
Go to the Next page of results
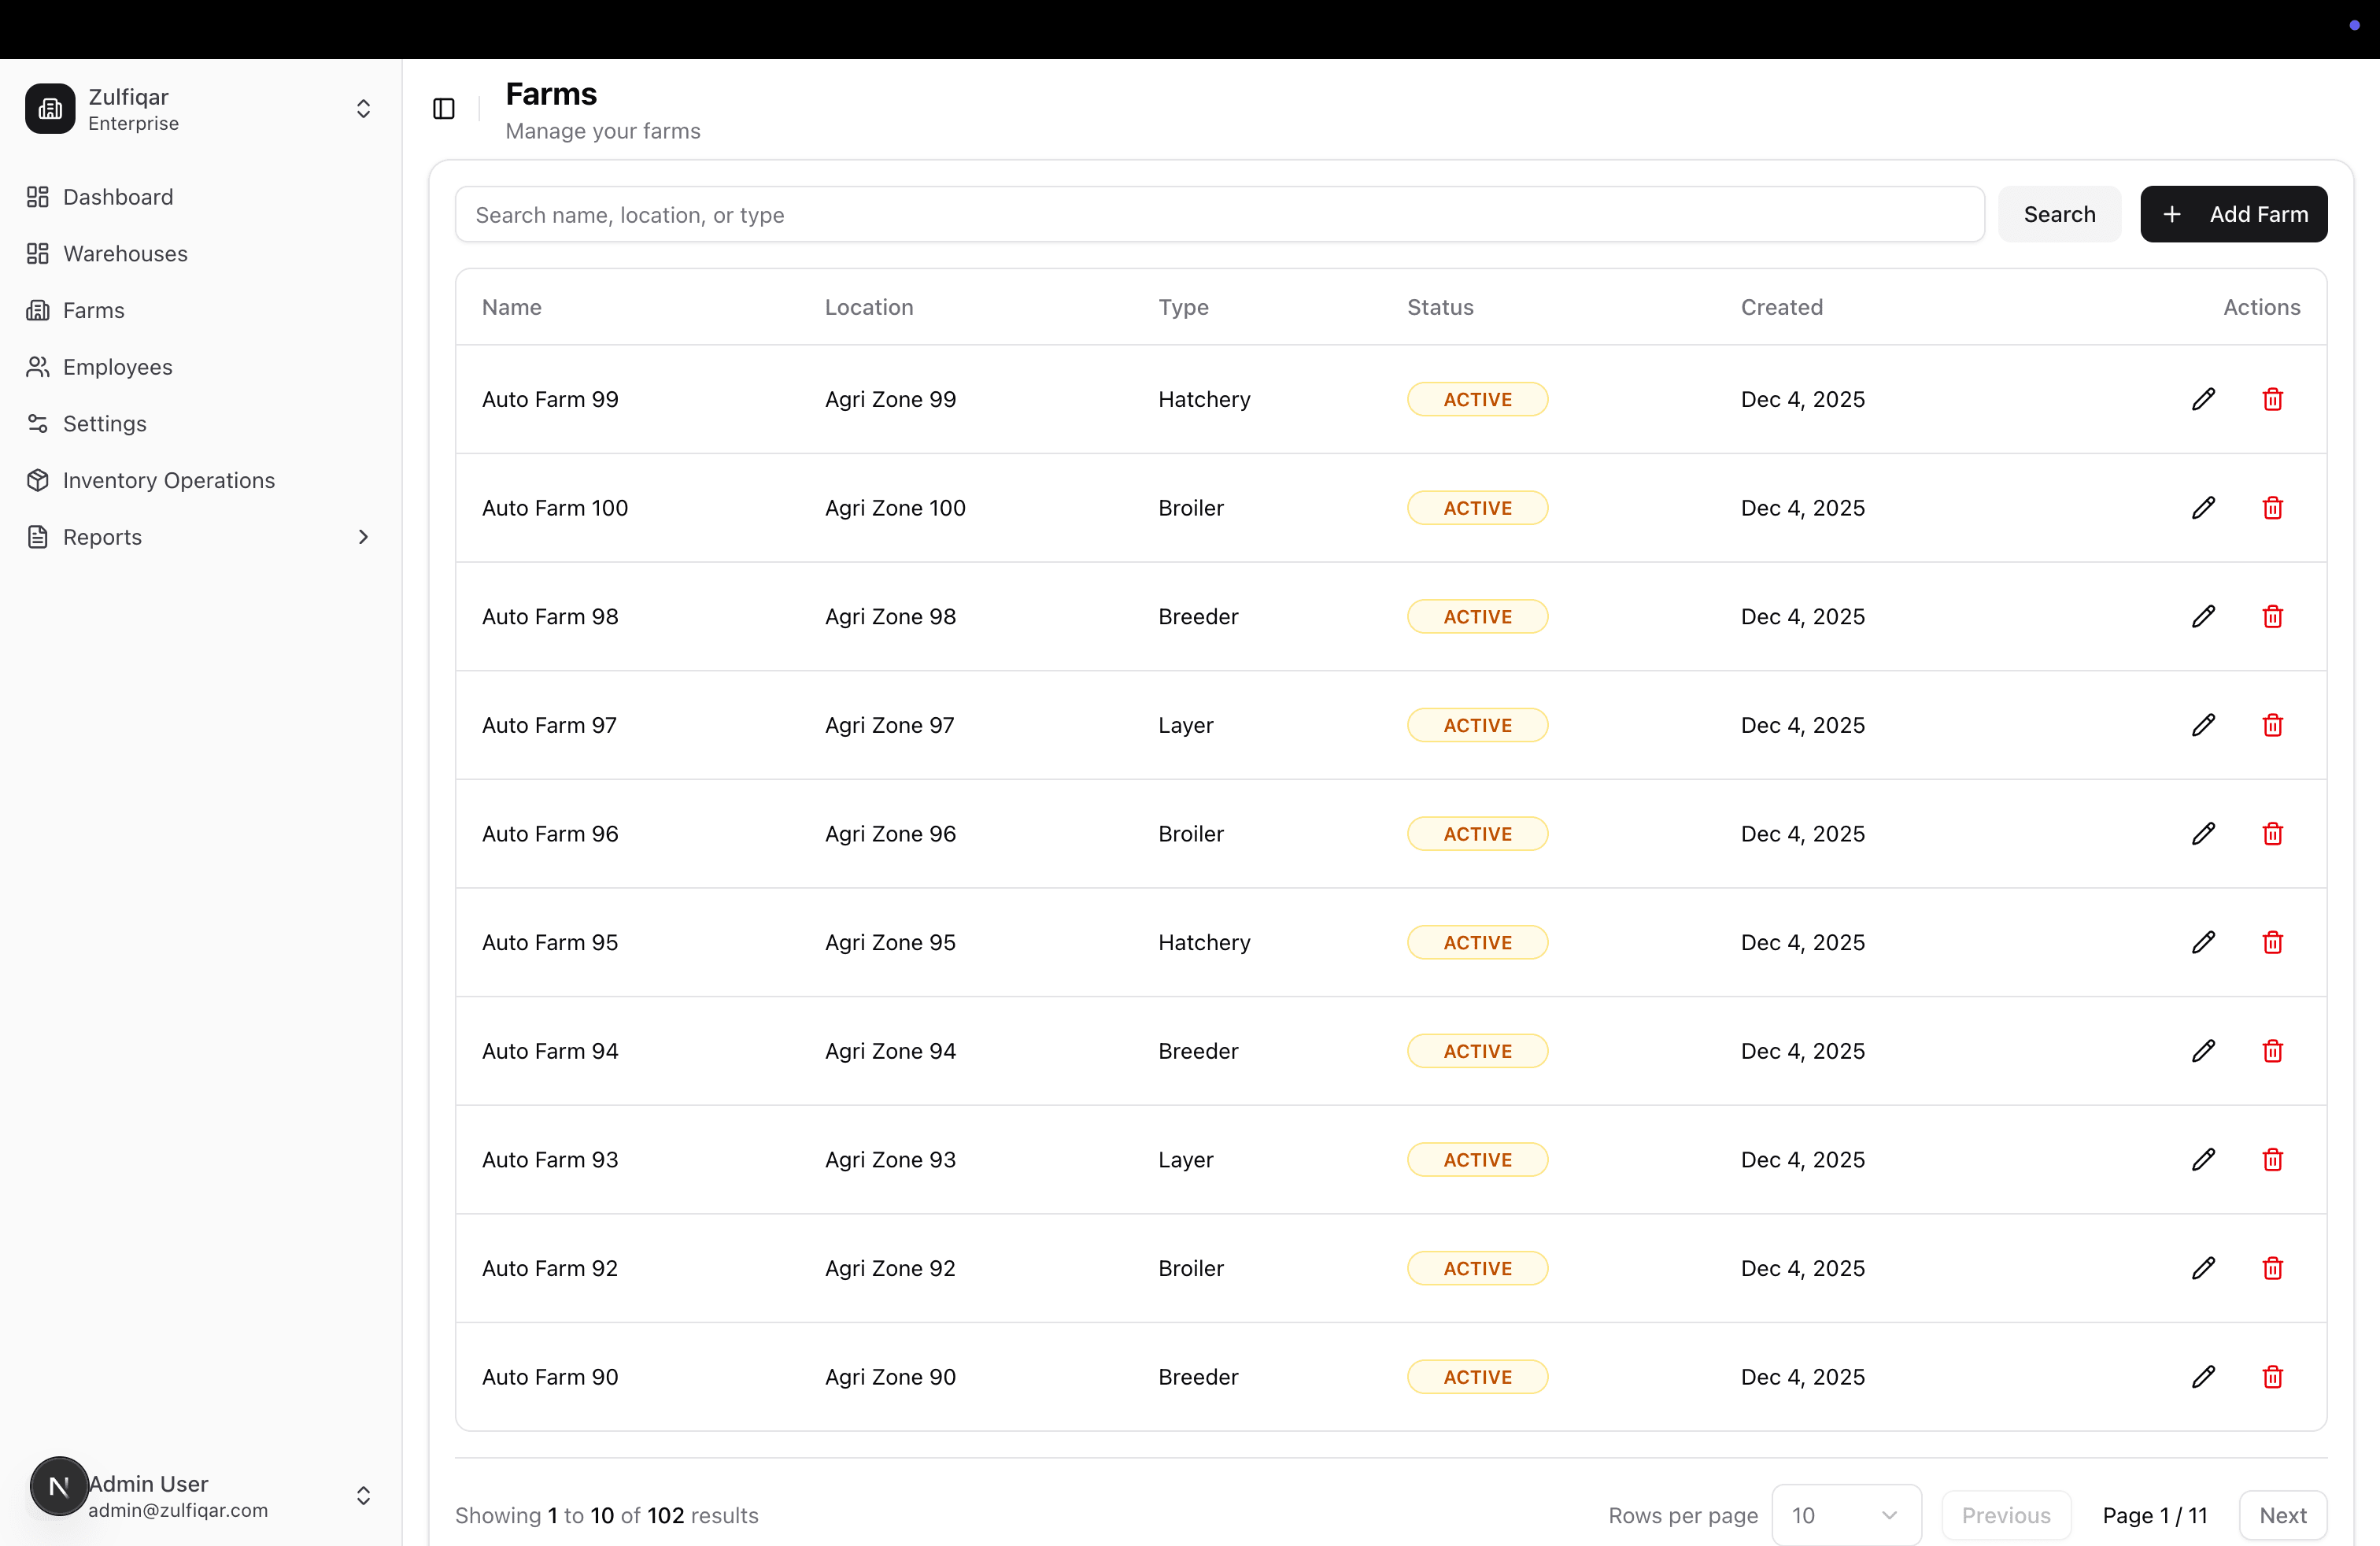point(2282,1514)
